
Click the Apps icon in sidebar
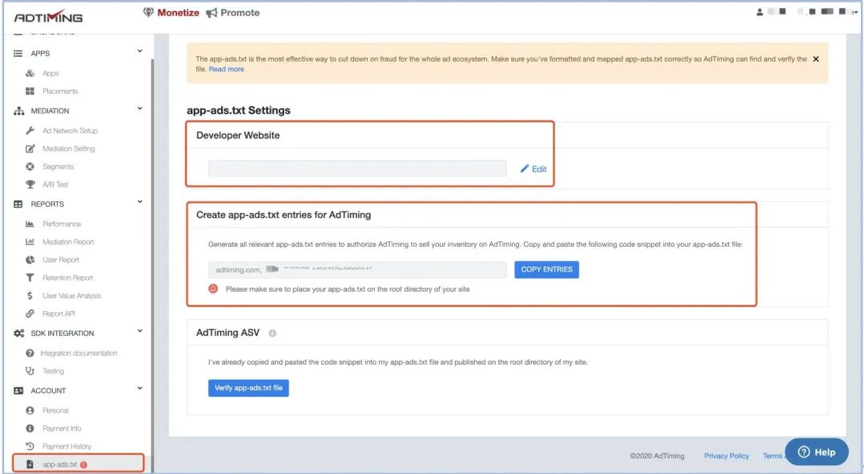point(30,73)
